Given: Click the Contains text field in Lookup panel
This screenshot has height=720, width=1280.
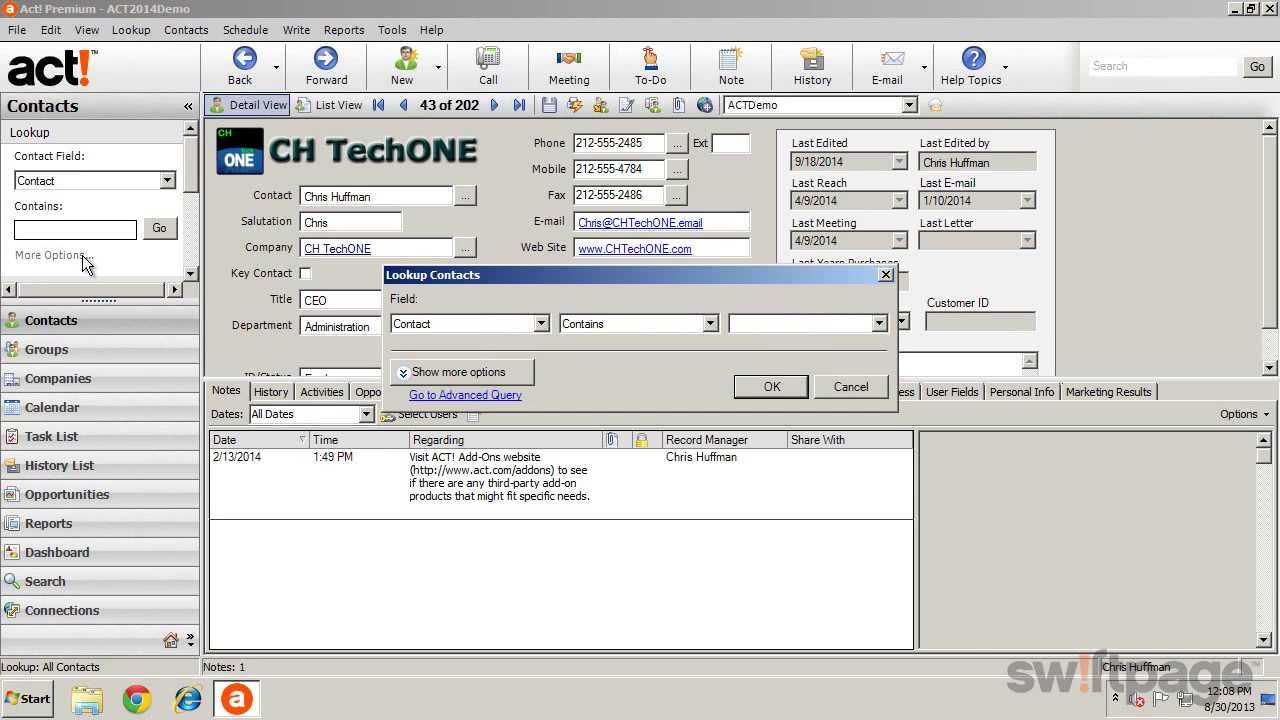Looking at the screenshot, I should [75, 230].
